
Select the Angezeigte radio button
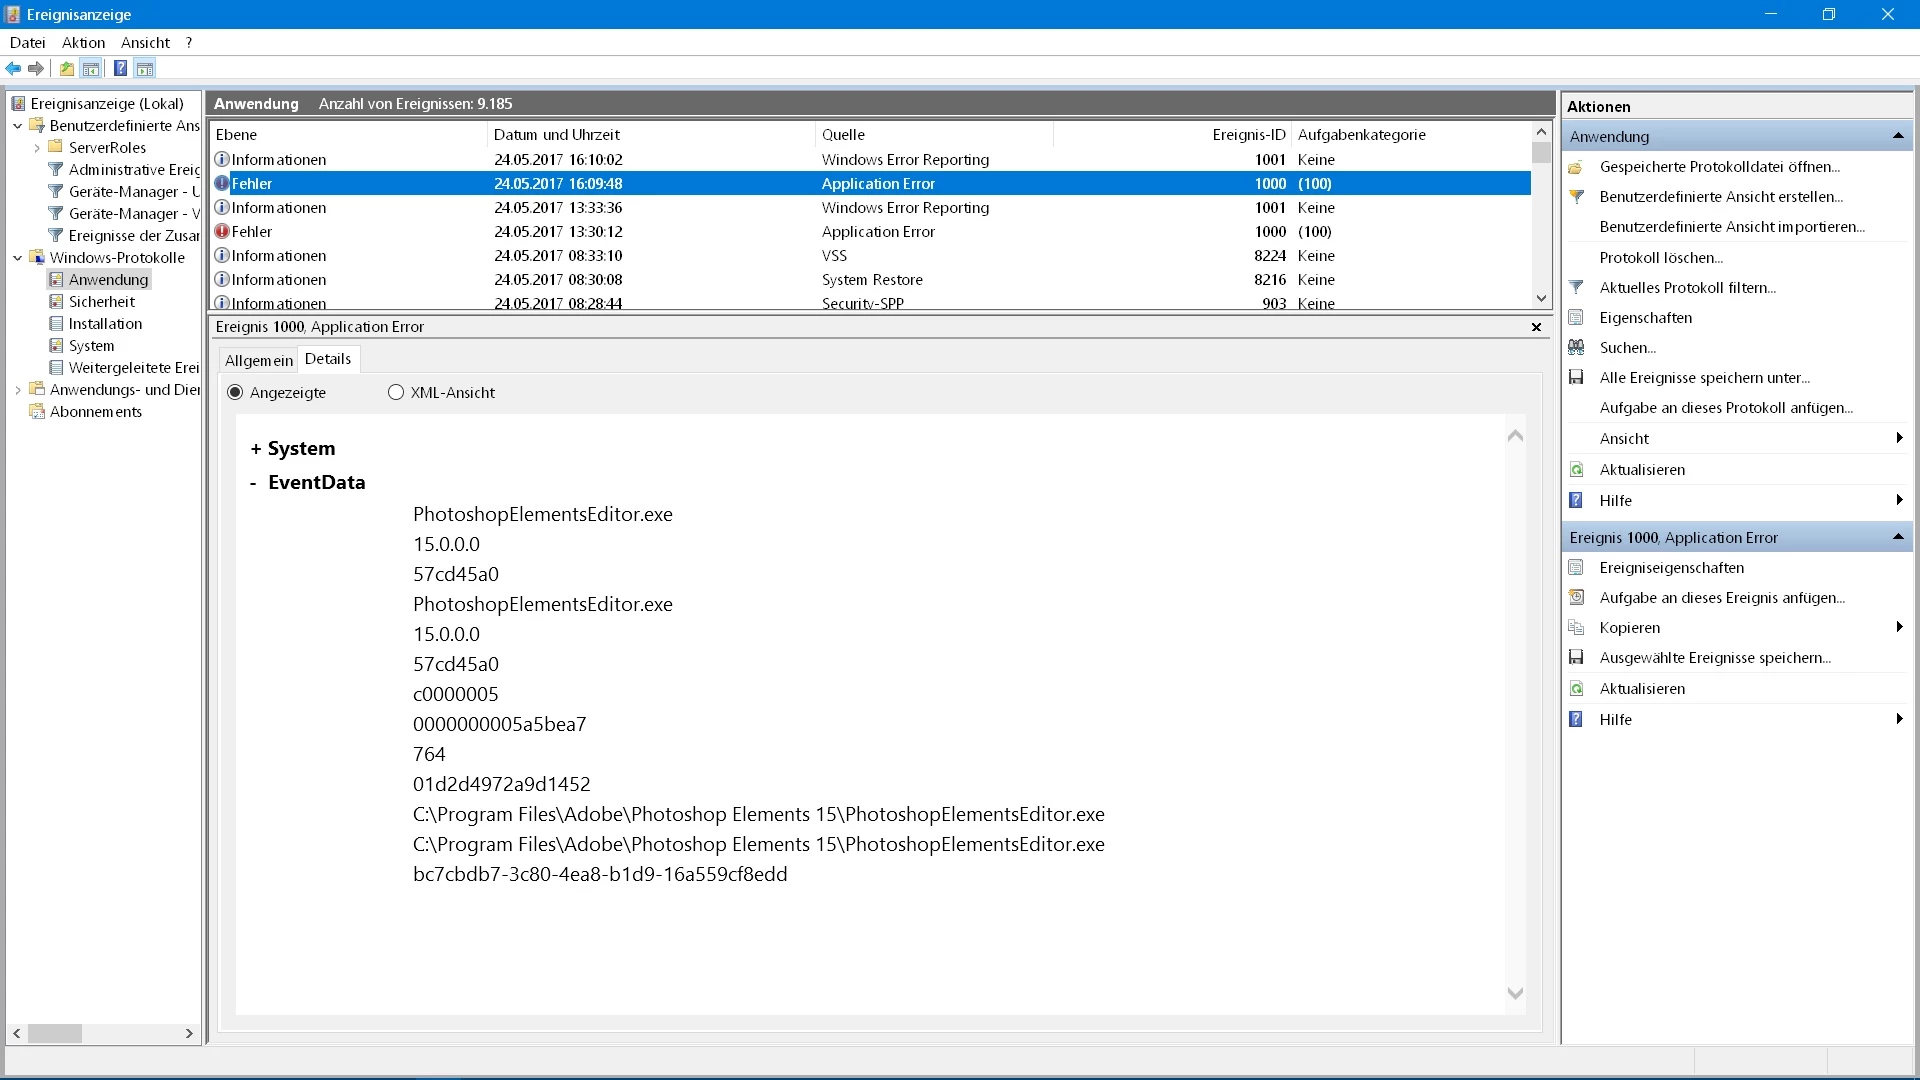coord(235,392)
